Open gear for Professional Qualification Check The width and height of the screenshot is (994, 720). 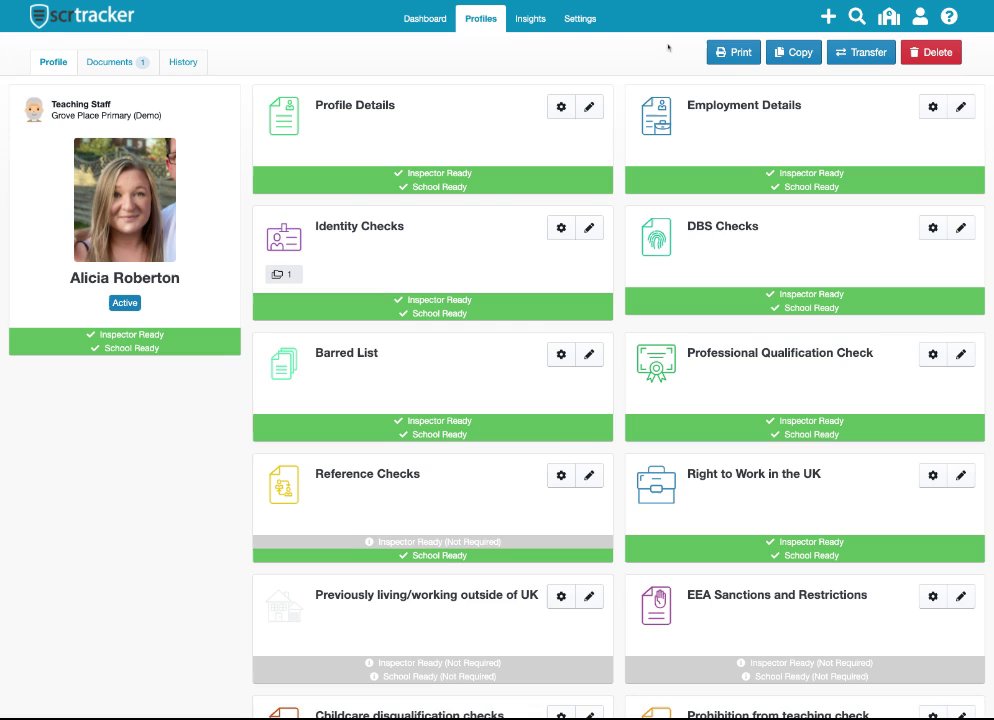pyautogui.click(x=933, y=354)
